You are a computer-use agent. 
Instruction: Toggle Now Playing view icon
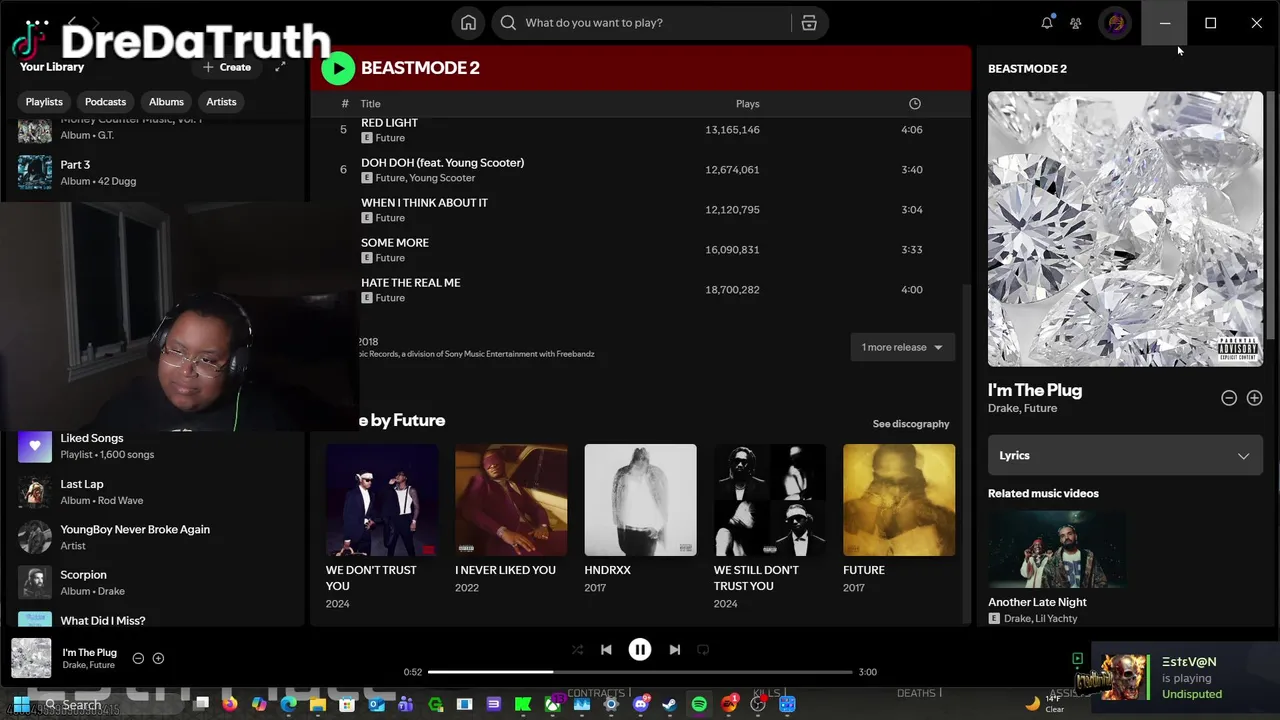(1077, 658)
